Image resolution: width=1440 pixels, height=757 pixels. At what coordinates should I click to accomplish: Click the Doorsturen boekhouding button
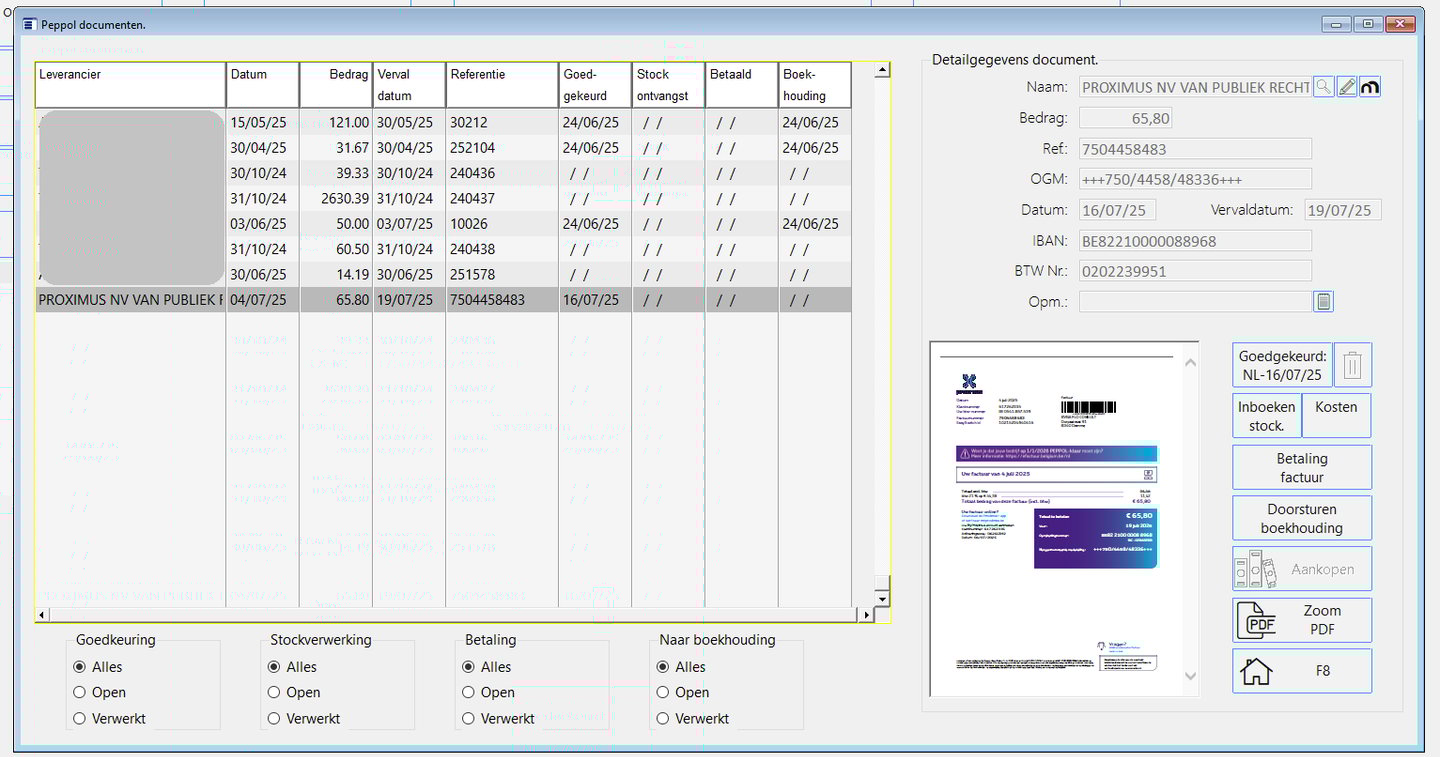pyautogui.click(x=1302, y=518)
